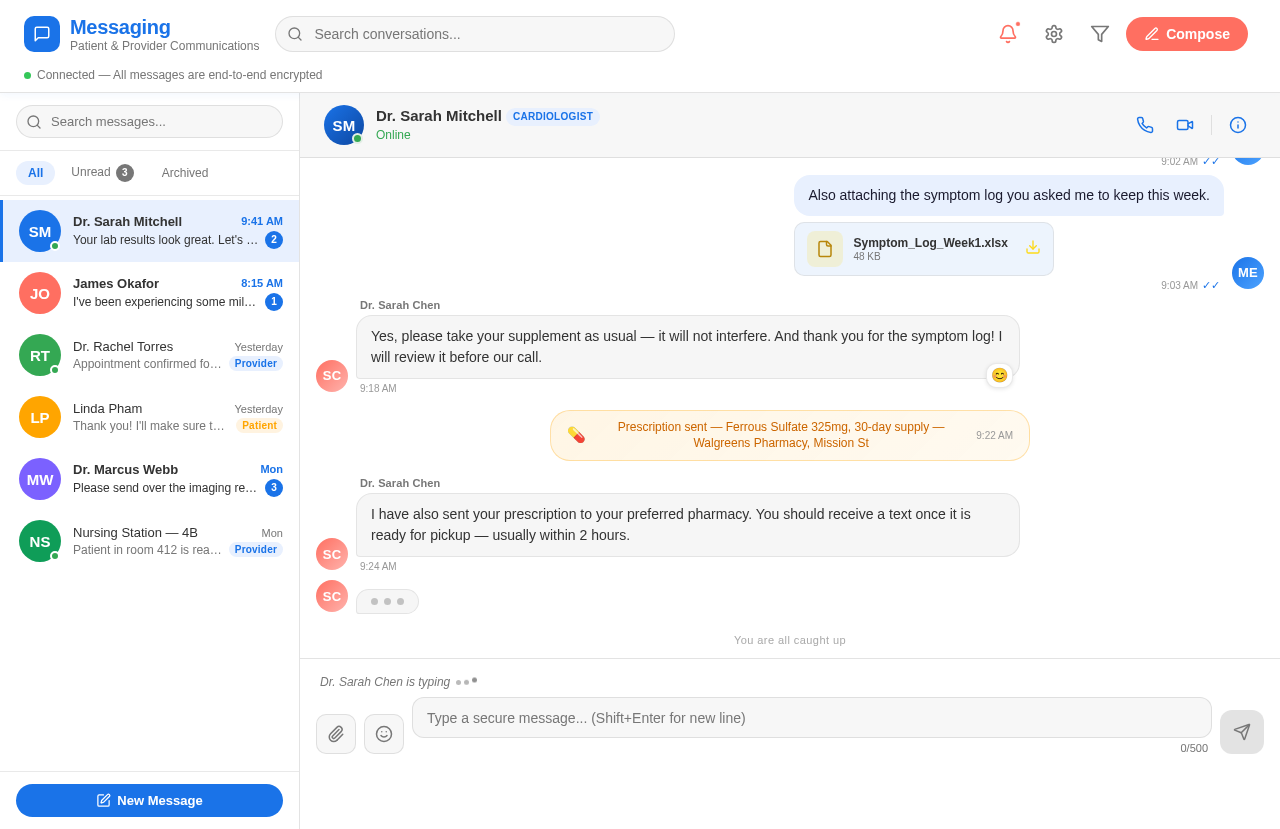The image size is (1280, 829).
Task: Click Dr. Sarah Mitchell header avatar
Action: (344, 125)
